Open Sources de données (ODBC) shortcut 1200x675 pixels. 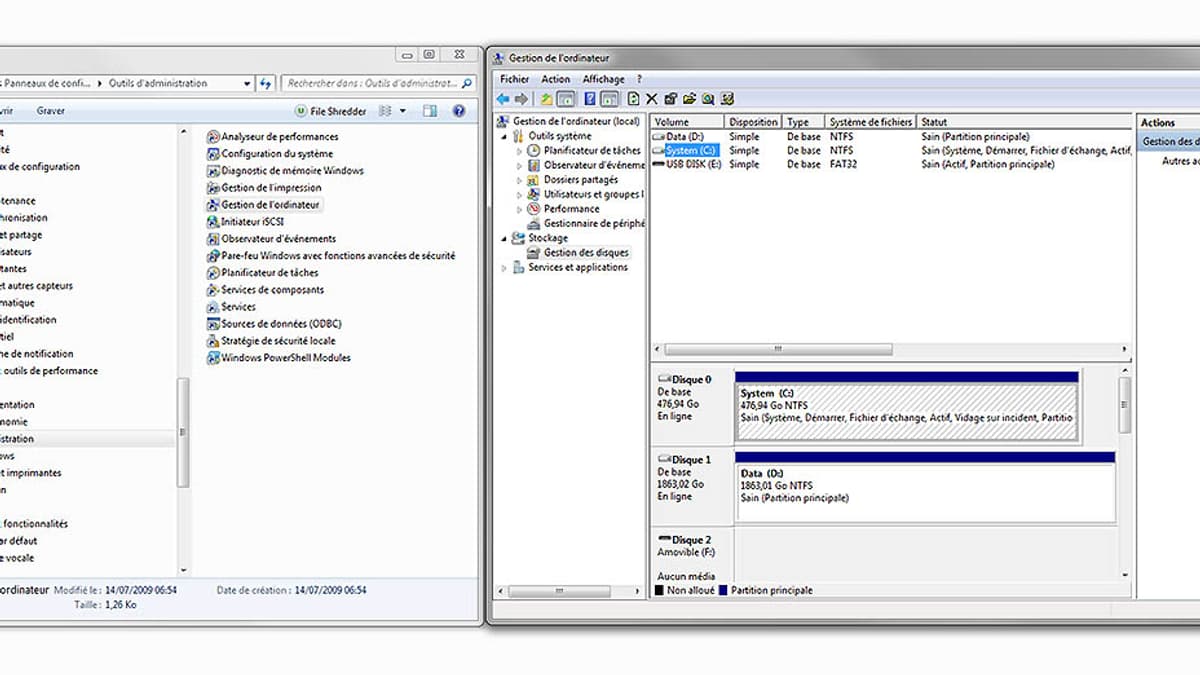point(274,324)
